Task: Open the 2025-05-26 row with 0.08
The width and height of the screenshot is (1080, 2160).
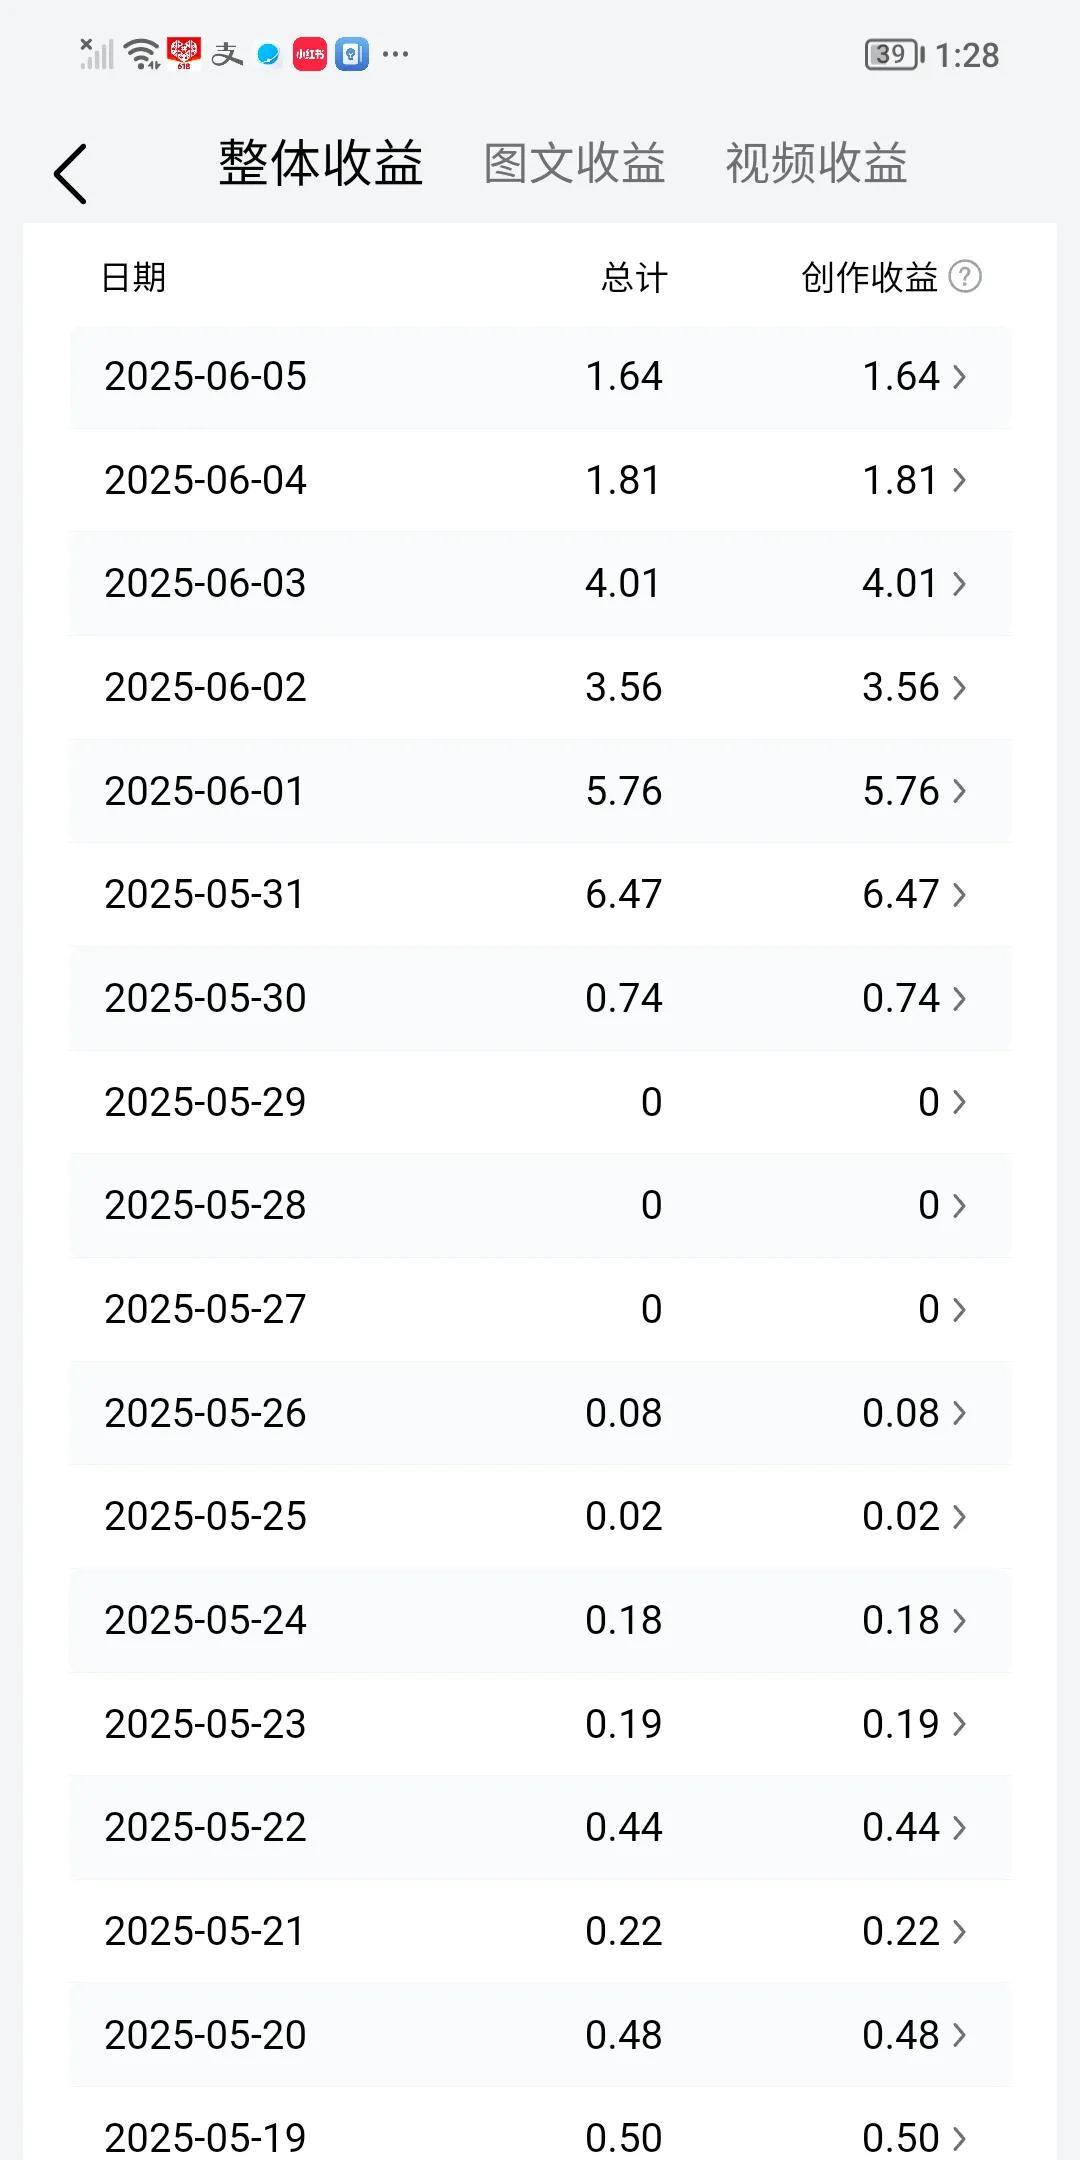Action: tap(540, 1413)
